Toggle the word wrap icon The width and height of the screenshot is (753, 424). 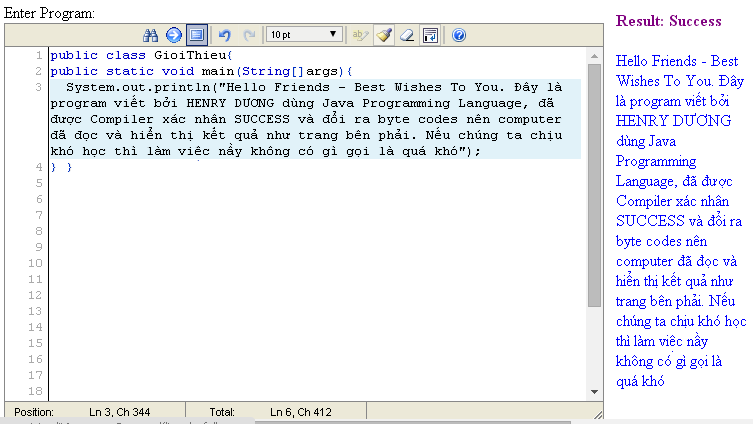click(431, 35)
